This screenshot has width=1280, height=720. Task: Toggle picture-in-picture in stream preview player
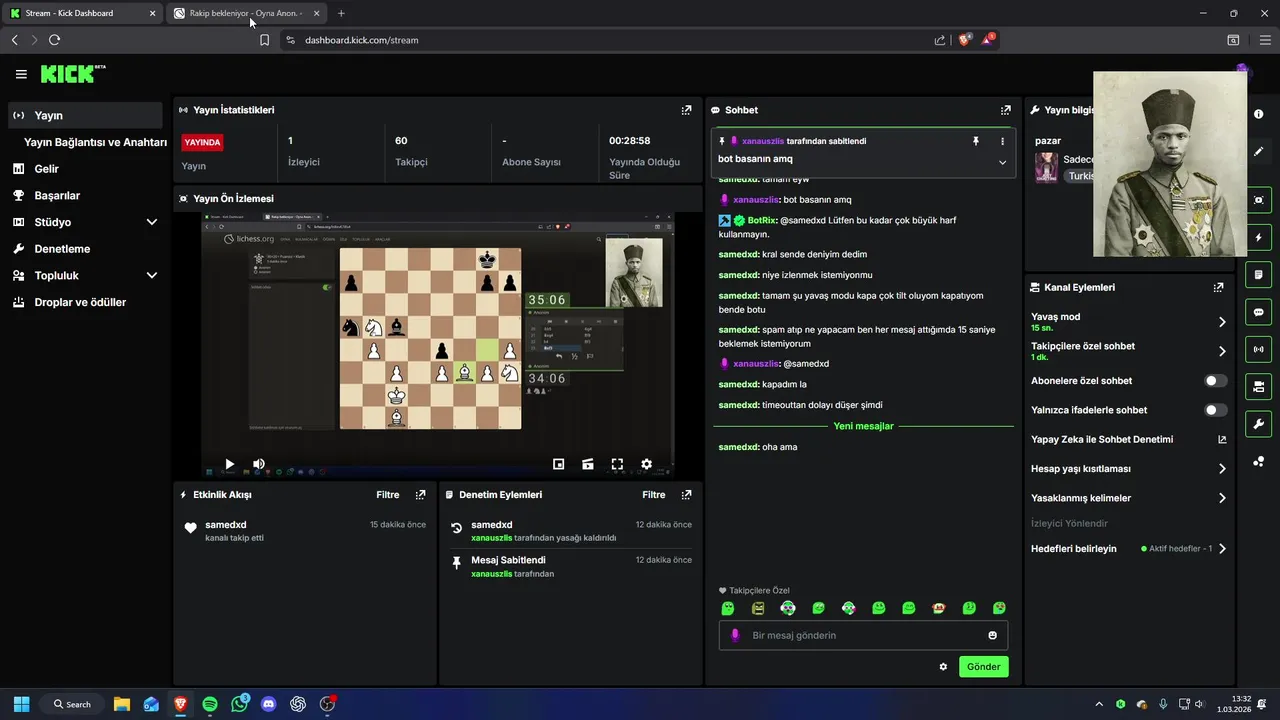point(558,464)
